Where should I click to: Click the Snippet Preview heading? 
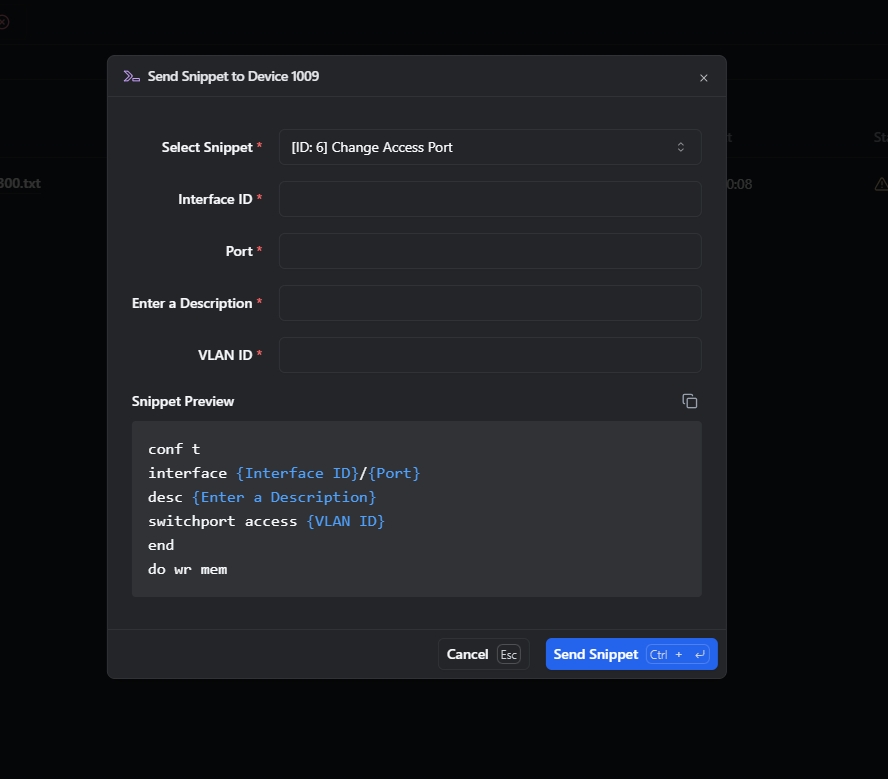pos(183,401)
